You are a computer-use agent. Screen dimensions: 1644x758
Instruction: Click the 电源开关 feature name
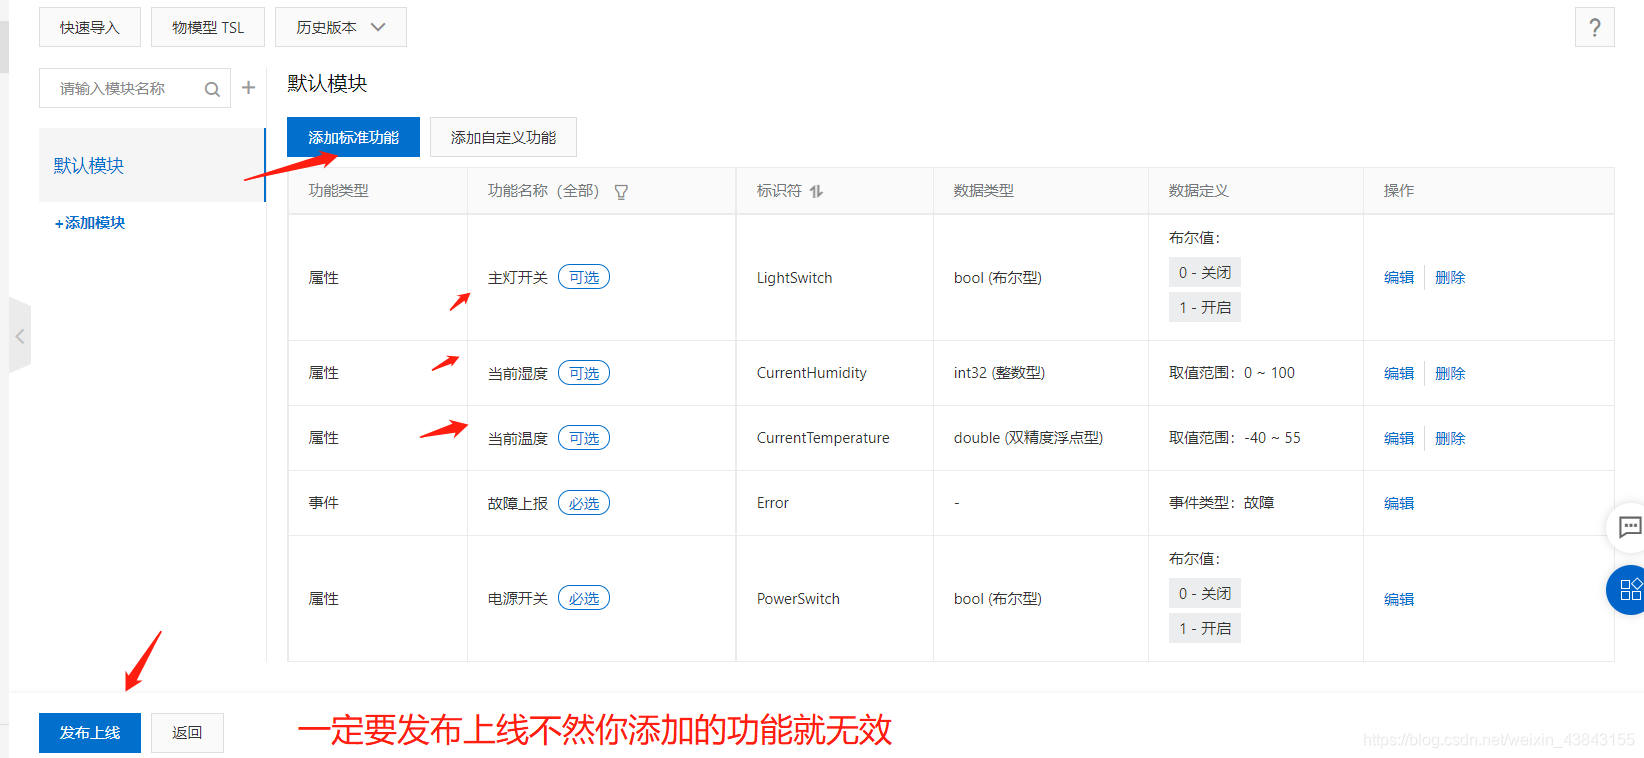point(518,599)
